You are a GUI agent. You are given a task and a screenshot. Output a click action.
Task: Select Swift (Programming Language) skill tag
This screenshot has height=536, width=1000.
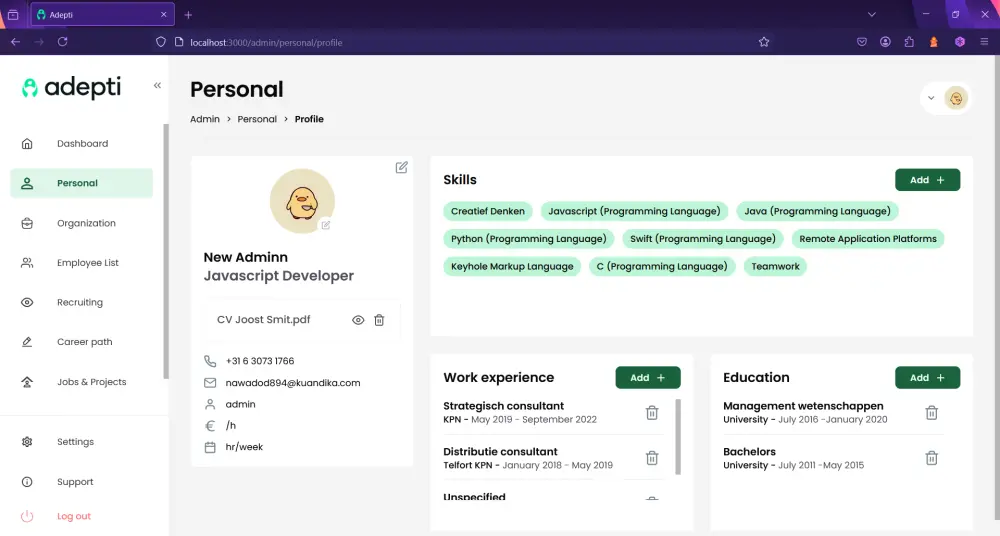tap(703, 239)
